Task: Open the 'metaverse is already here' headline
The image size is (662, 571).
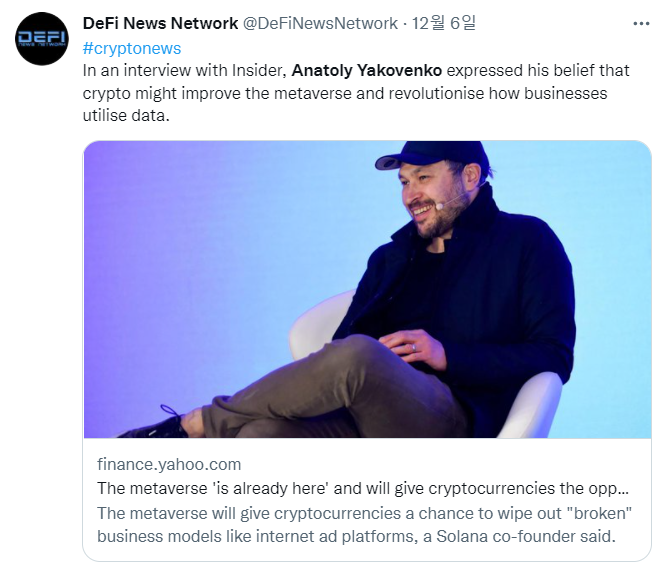Action: tap(360, 489)
